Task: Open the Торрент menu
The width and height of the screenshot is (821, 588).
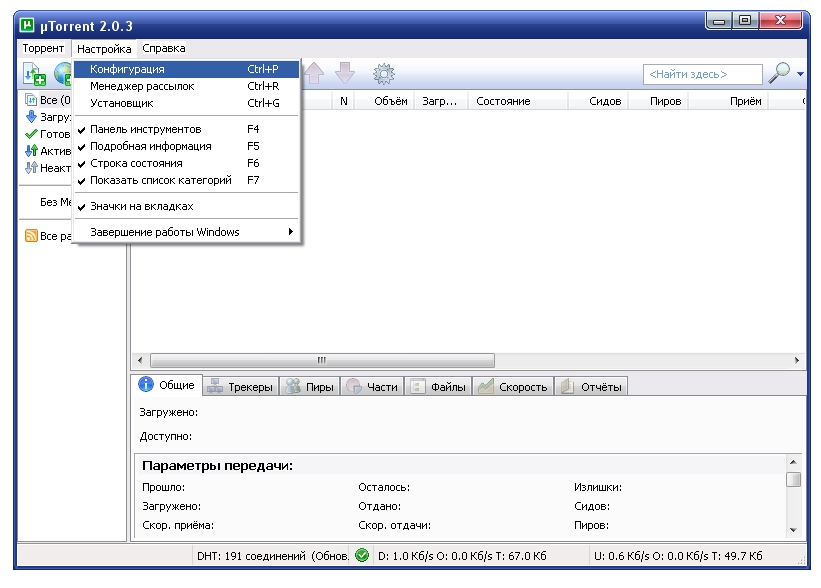Action: (x=43, y=48)
